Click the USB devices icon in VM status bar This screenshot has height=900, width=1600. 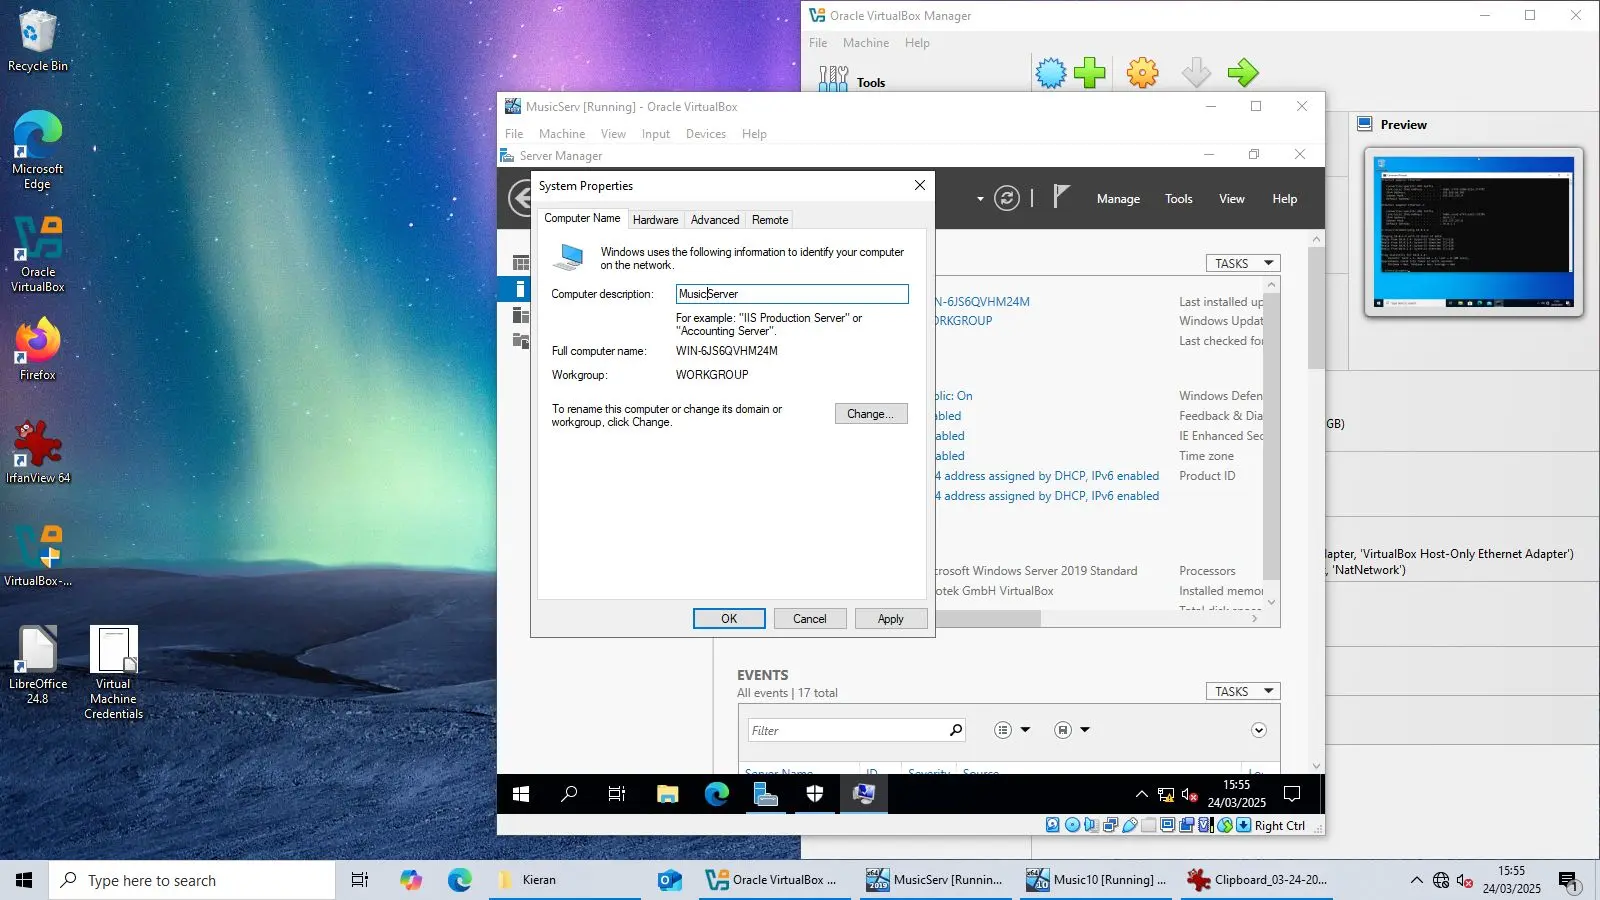(x=1130, y=825)
